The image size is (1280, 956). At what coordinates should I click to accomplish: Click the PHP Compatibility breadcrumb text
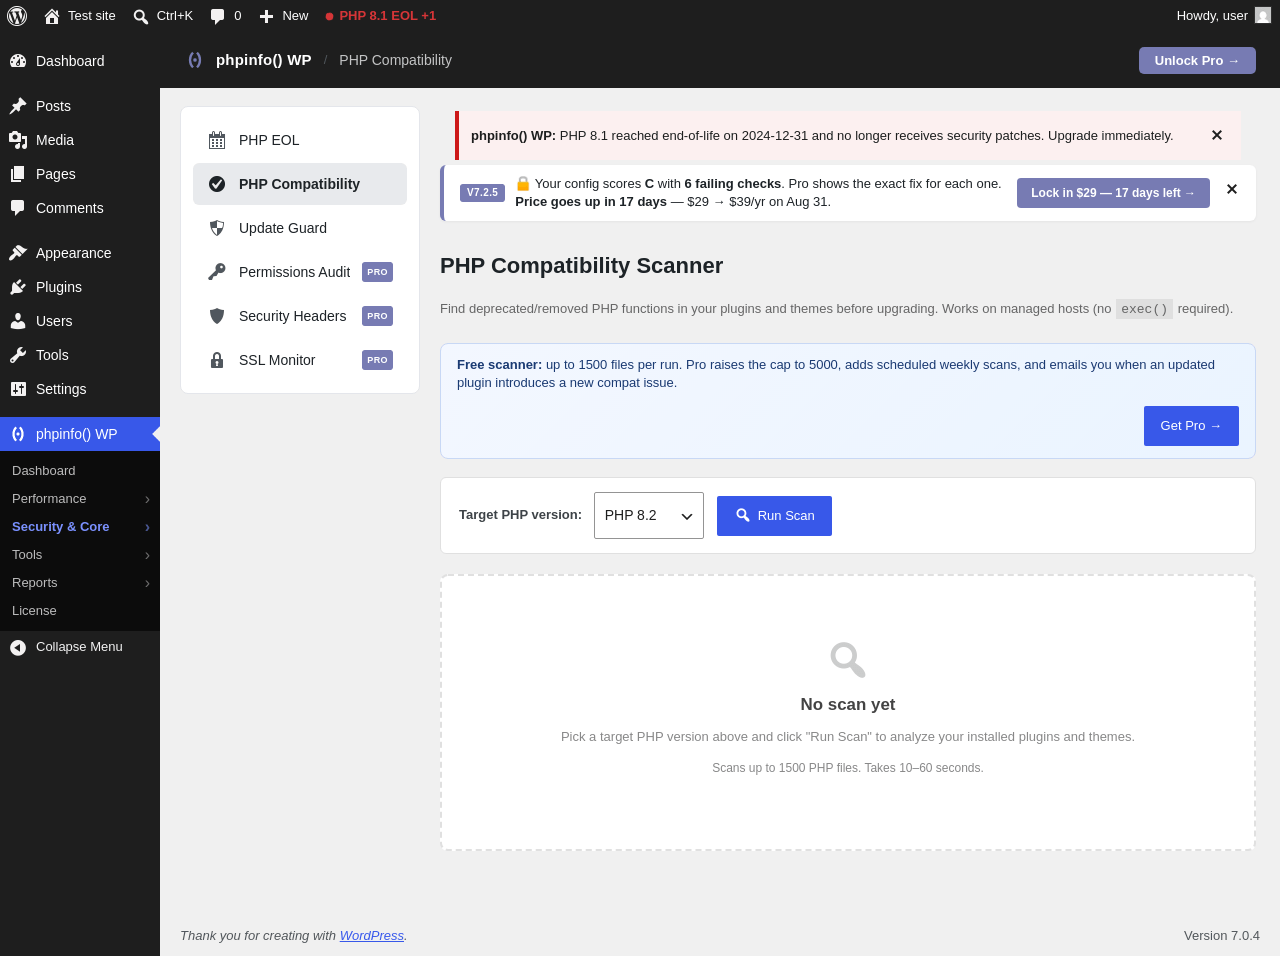coord(395,60)
